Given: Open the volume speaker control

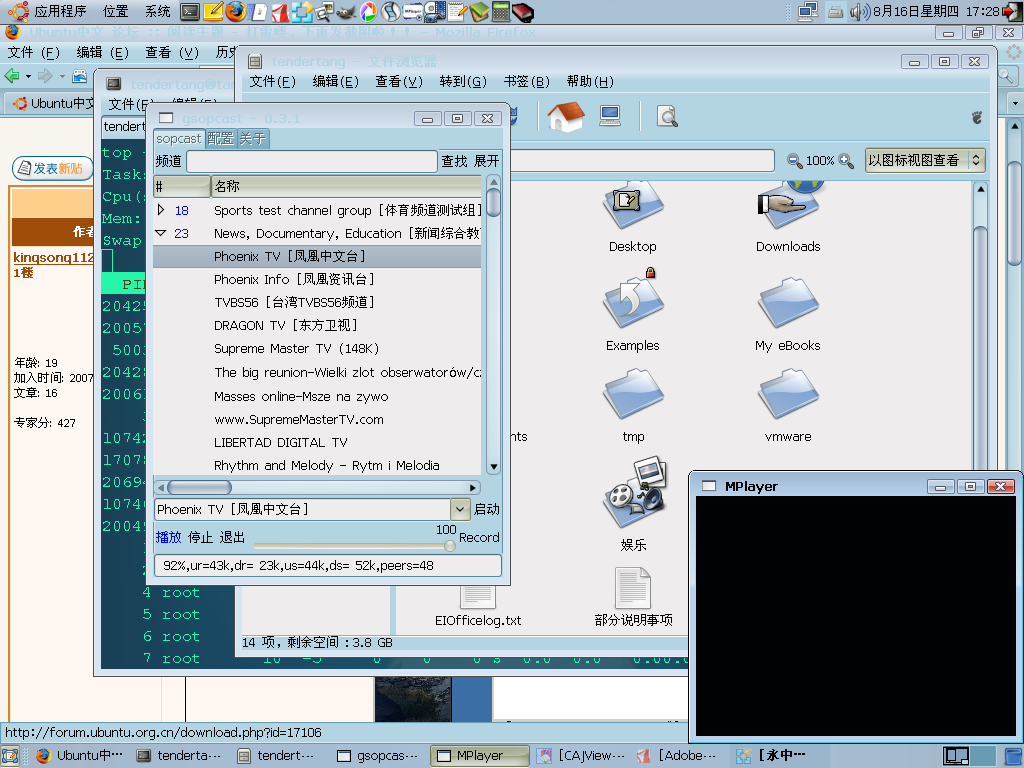Looking at the screenshot, I should tap(859, 11).
